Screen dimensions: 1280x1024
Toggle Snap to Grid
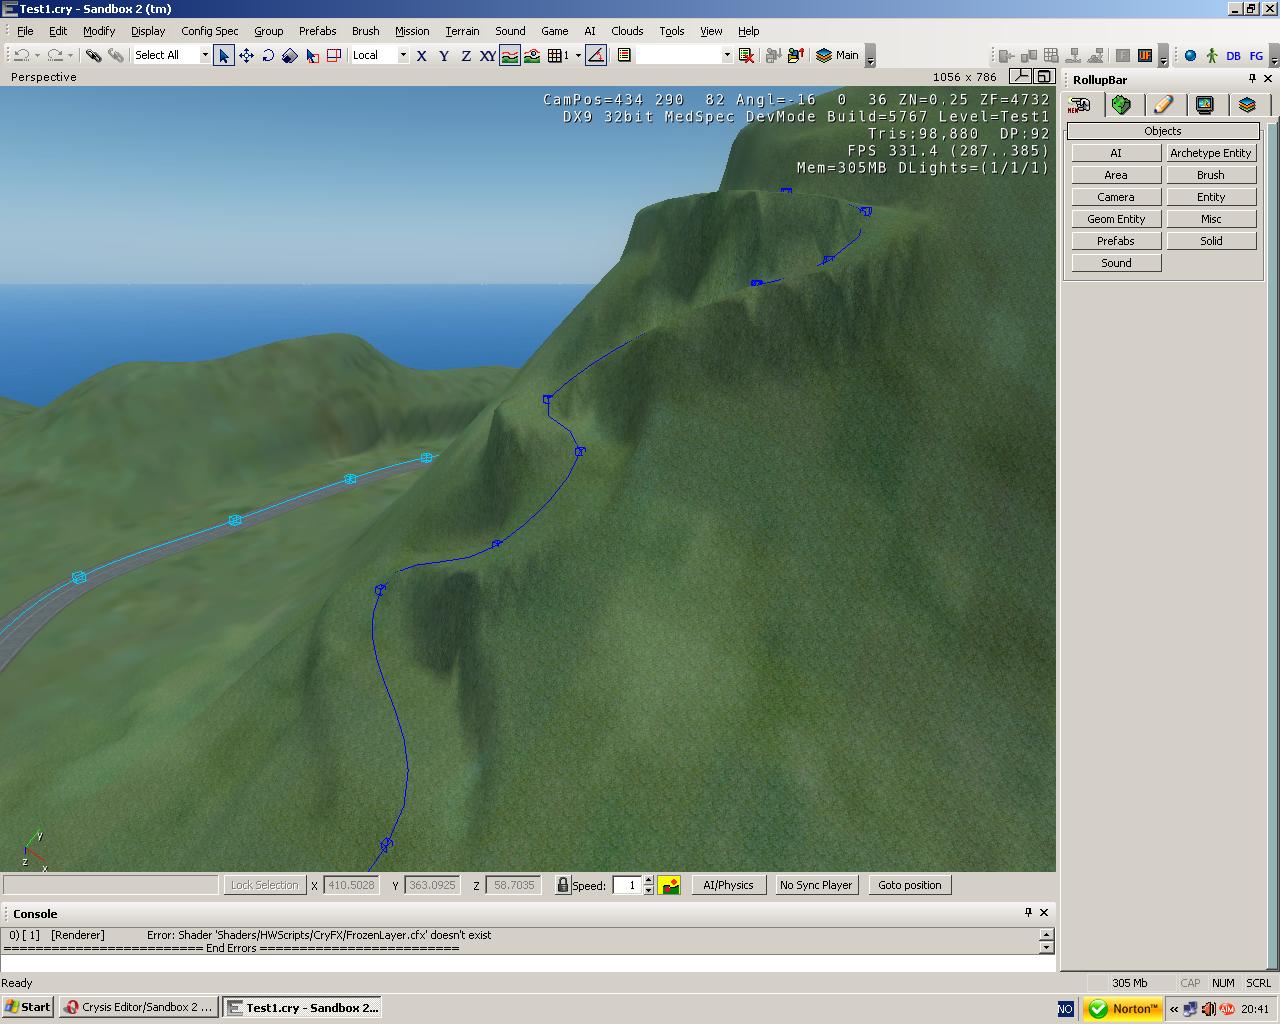(558, 55)
